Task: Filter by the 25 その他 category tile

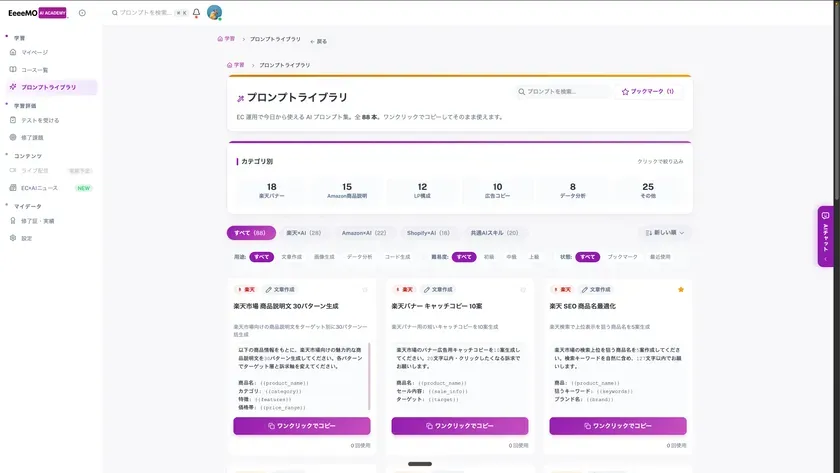Action: [x=648, y=190]
